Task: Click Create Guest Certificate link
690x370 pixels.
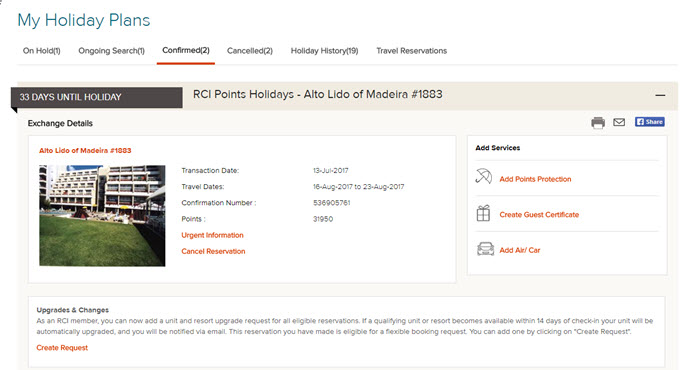Action: (539, 215)
